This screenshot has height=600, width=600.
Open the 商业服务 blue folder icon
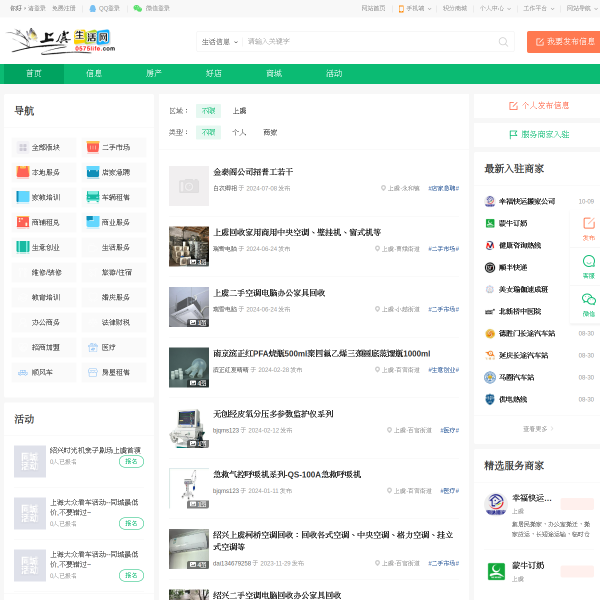coord(93,222)
